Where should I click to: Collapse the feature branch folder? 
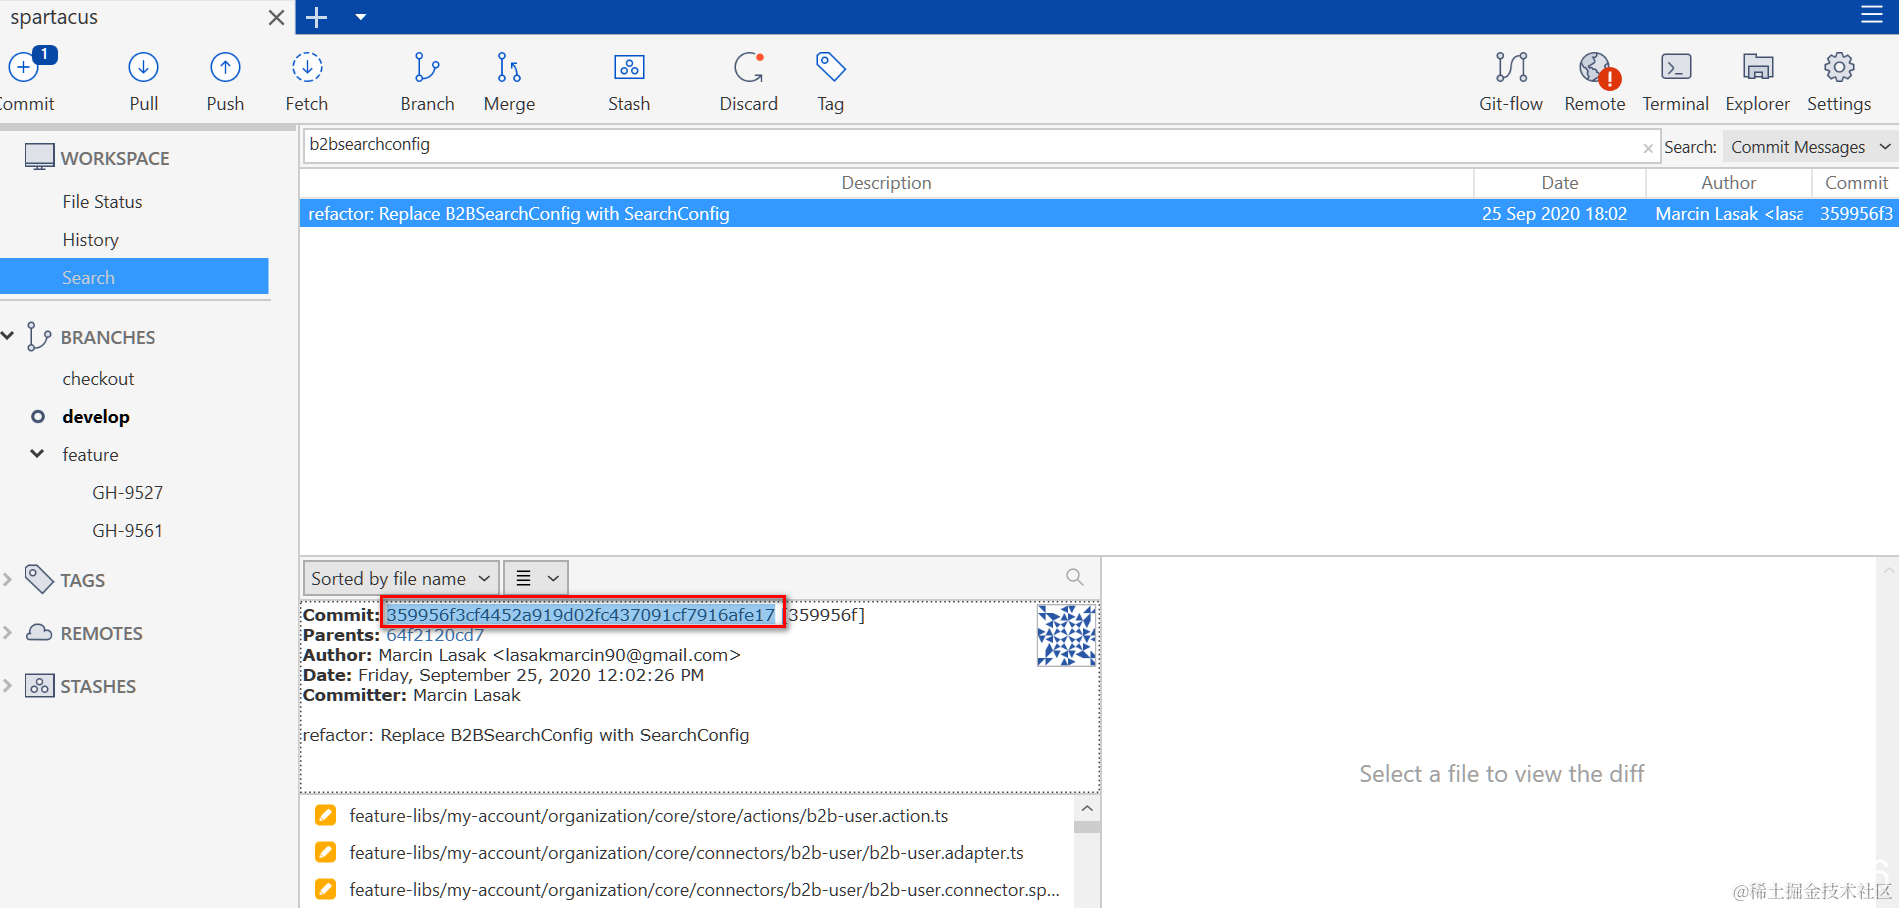click(37, 454)
